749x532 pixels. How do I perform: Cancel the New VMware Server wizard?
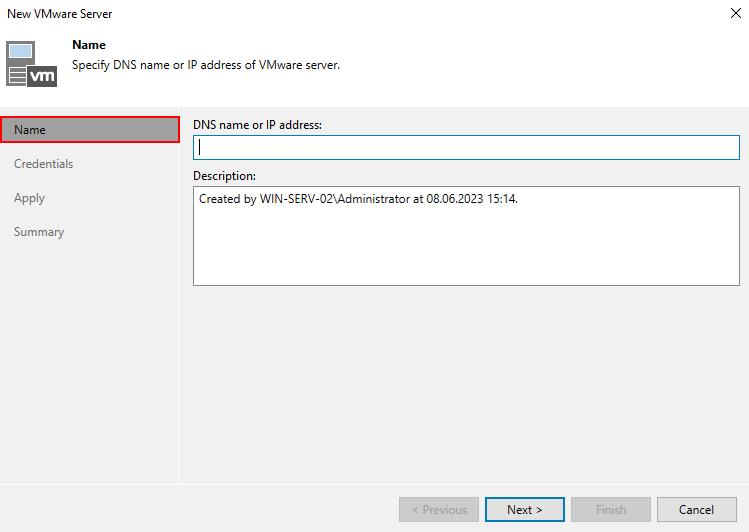click(x=696, y=510)
